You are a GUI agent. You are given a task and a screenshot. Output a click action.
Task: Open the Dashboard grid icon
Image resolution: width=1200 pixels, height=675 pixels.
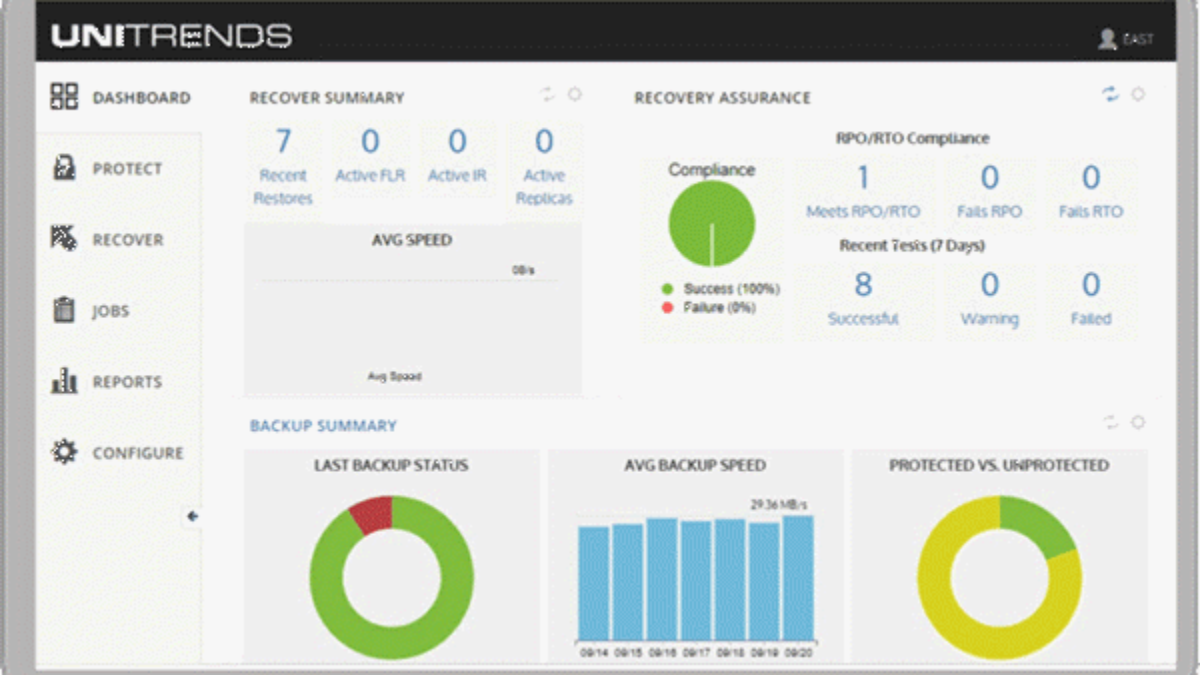pos(64,97)
